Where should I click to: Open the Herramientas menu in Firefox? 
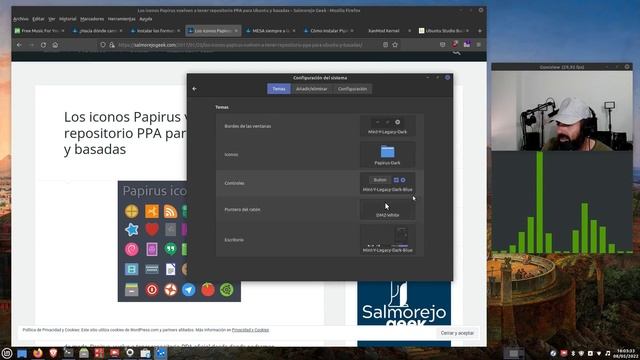pyautogui.click(x=122, y=19)
